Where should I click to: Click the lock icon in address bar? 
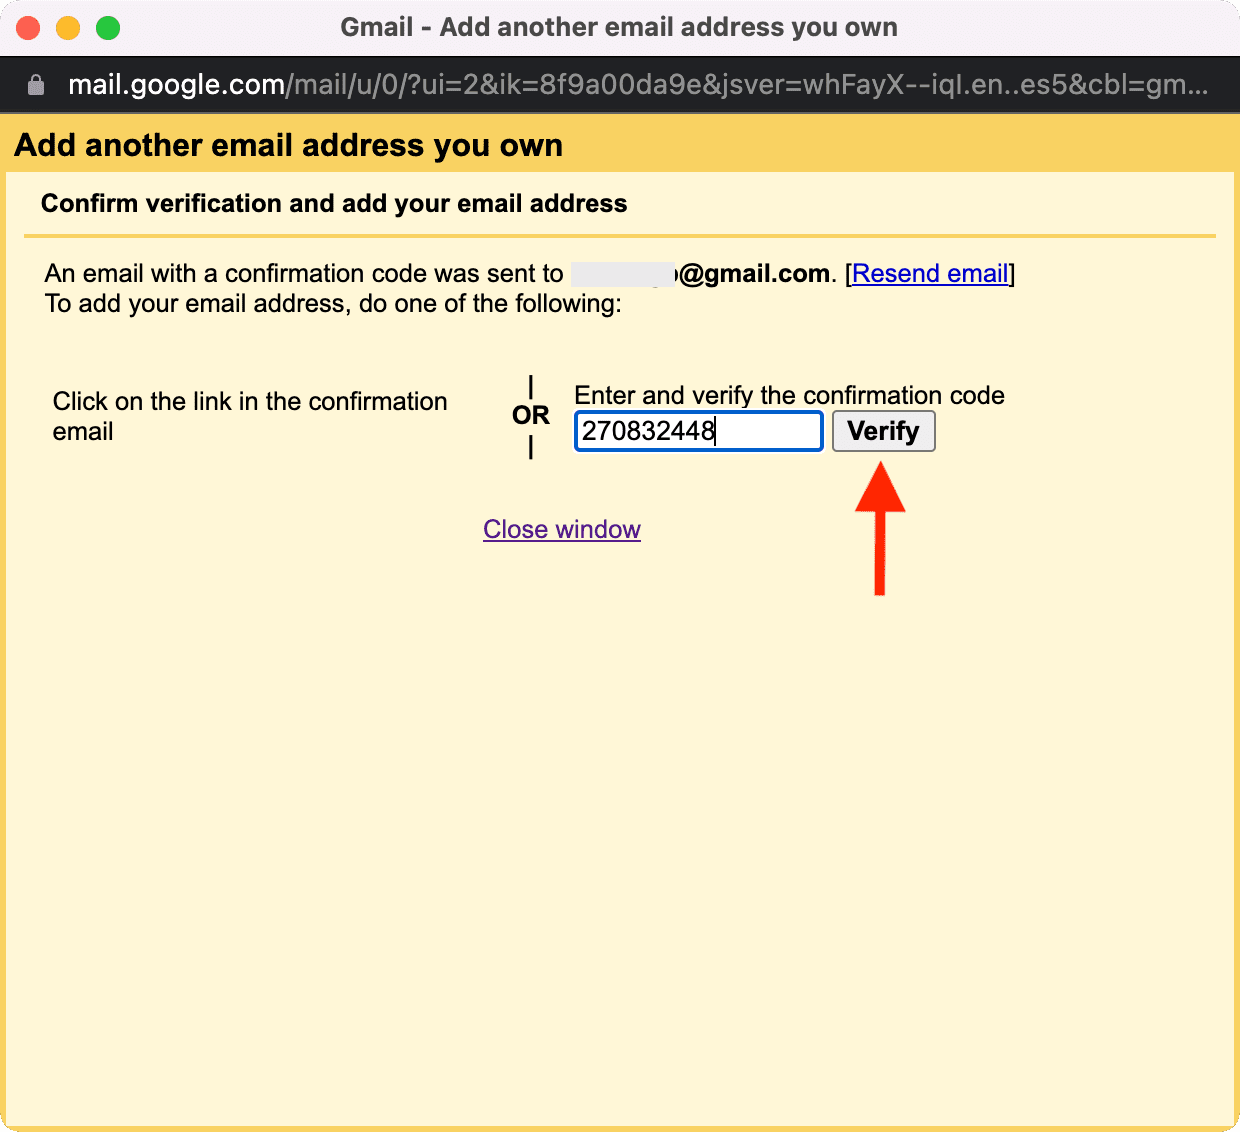(36, 85)
